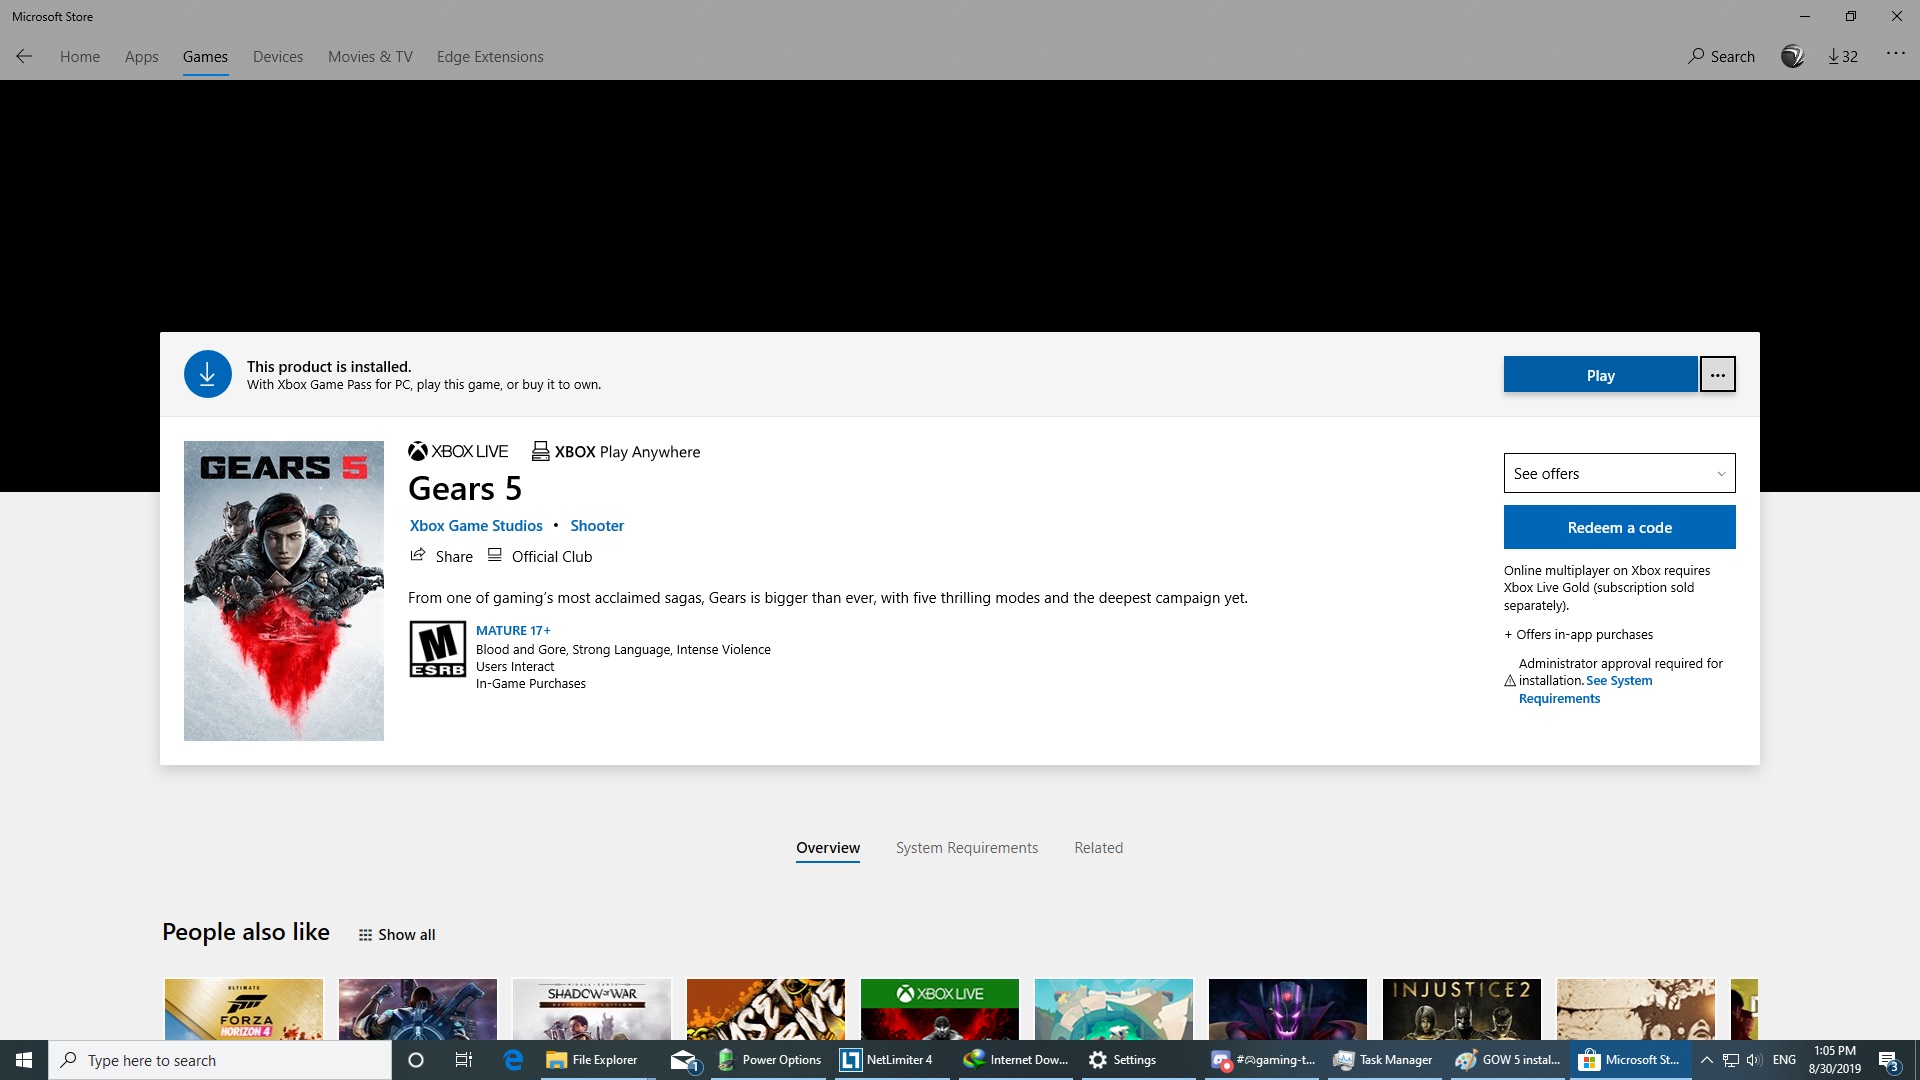Open the Apps tab

click(141, 57)
